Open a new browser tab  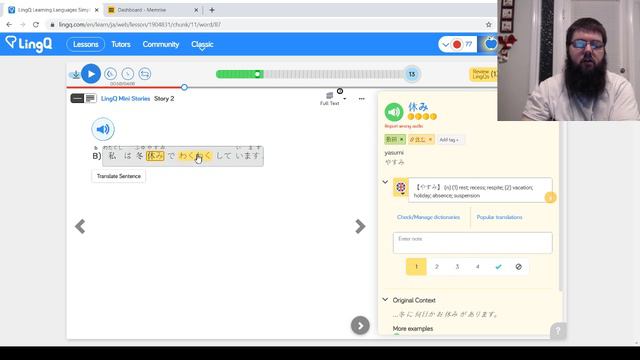212,10
